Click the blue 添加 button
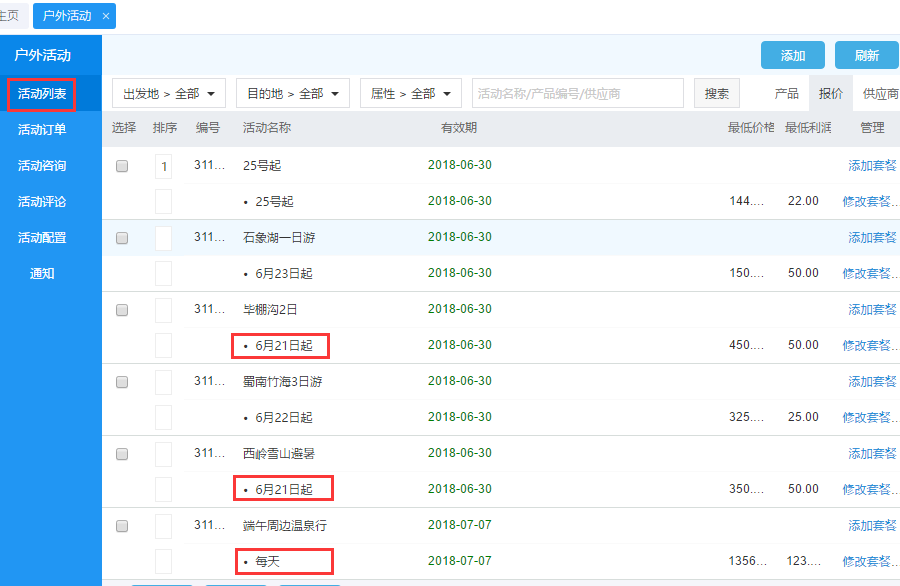The height and width of the screenshot is (586, 900). pyautogui.click(x=792, y=56)
